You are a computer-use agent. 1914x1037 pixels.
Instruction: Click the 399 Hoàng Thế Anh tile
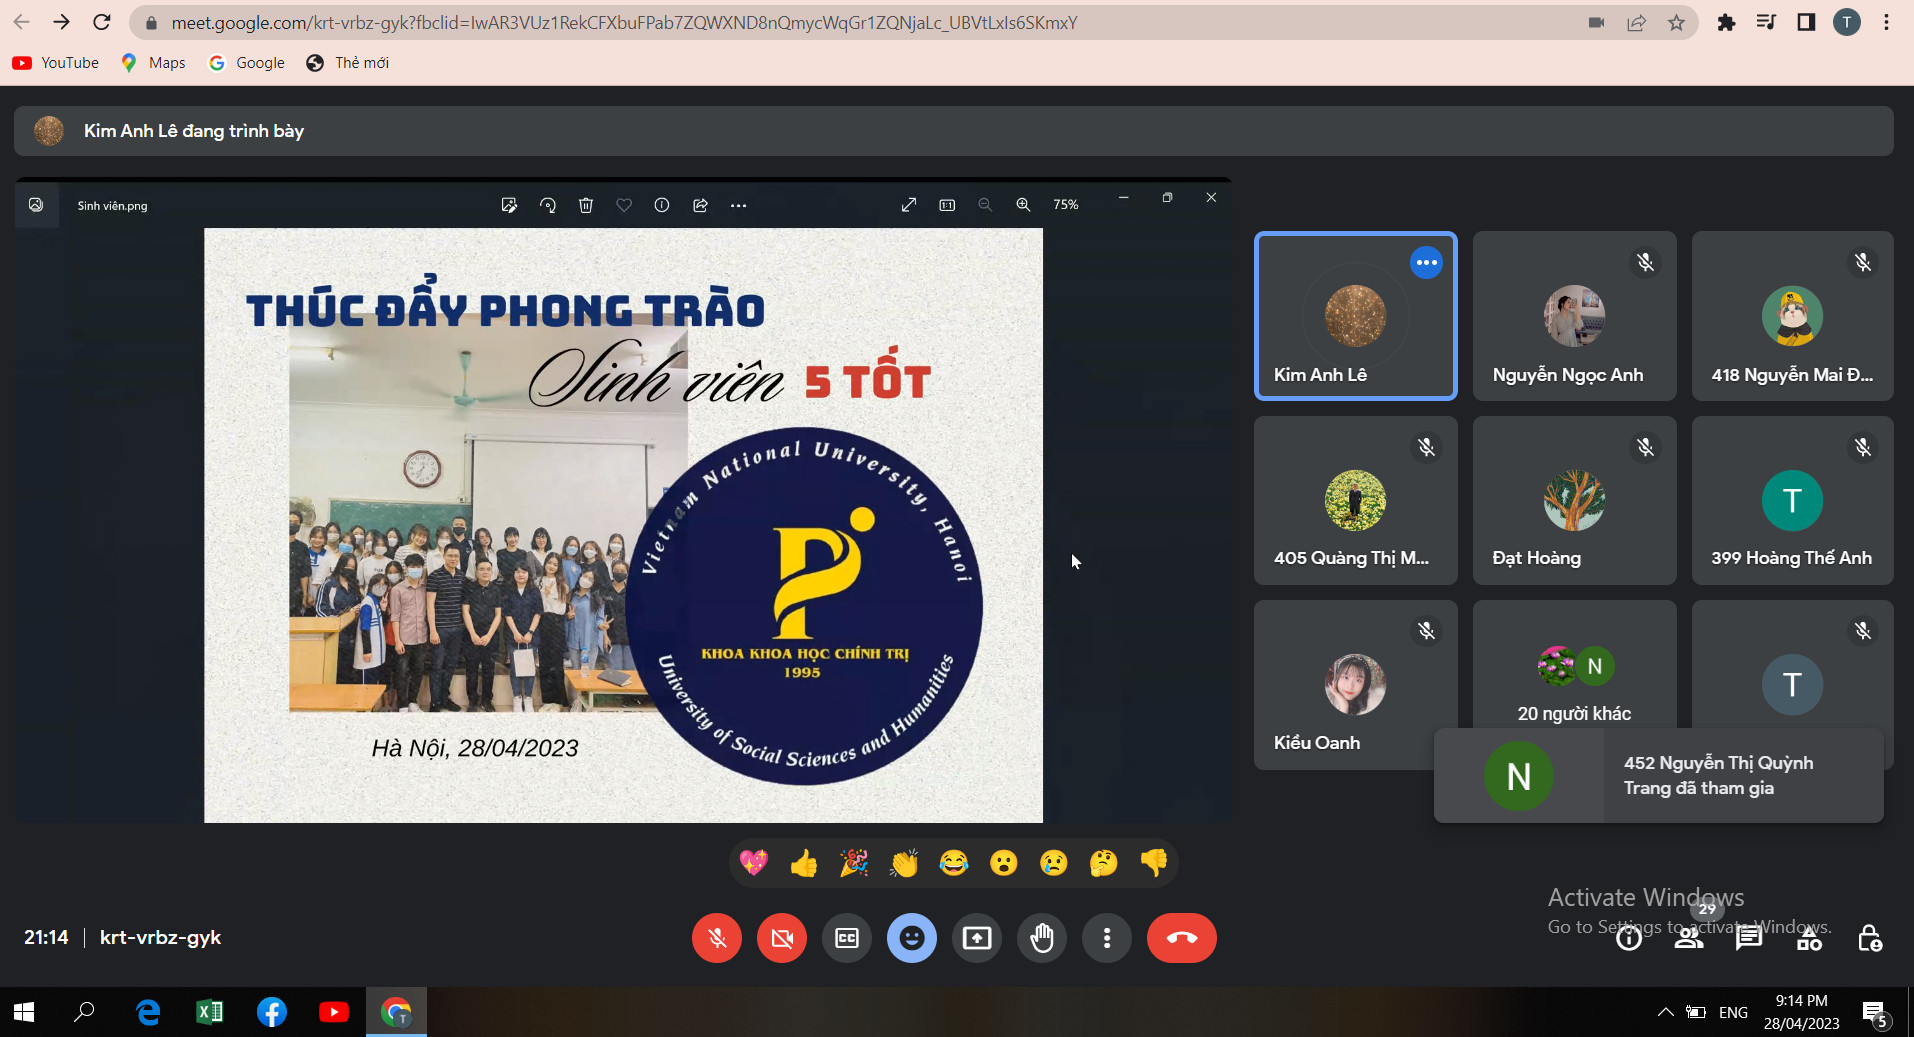pyautogui.click(x=1792, y=500)
